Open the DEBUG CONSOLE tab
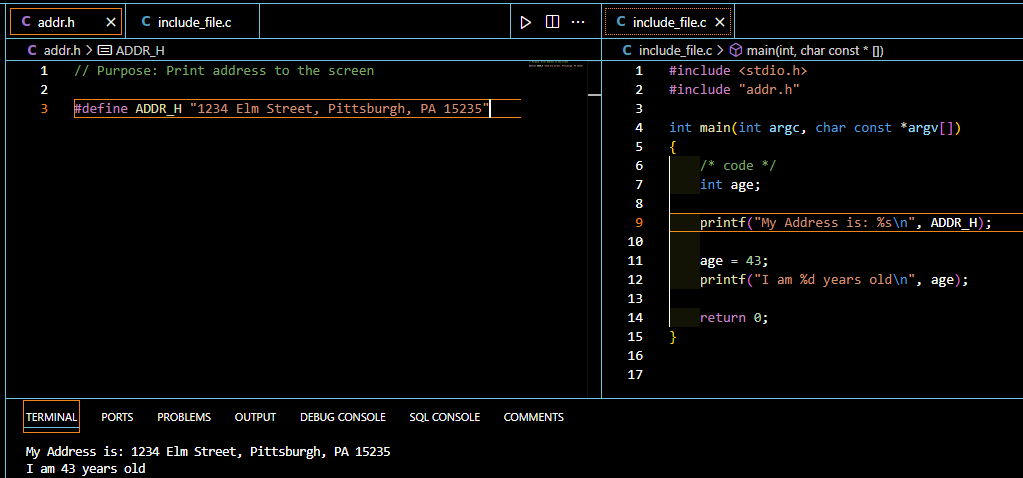The image size is (1023, 478). click(x=342, y=417)
